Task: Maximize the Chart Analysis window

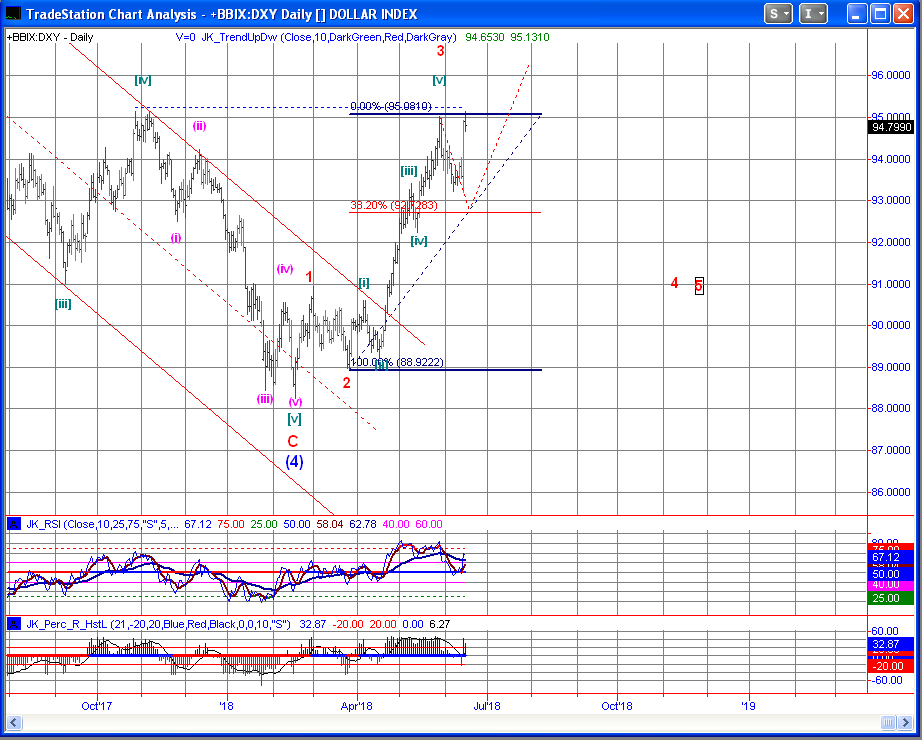Action: click(x=880, y=14)
